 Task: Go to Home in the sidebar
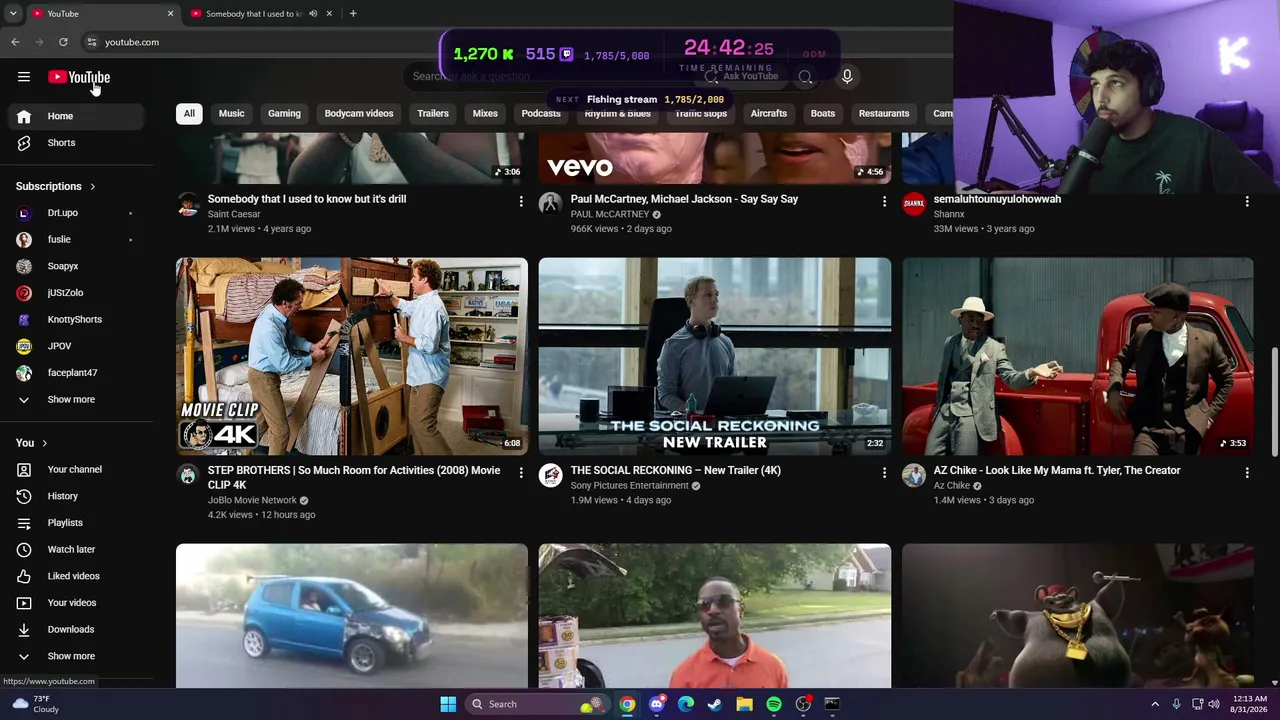(x=76, y=116)
